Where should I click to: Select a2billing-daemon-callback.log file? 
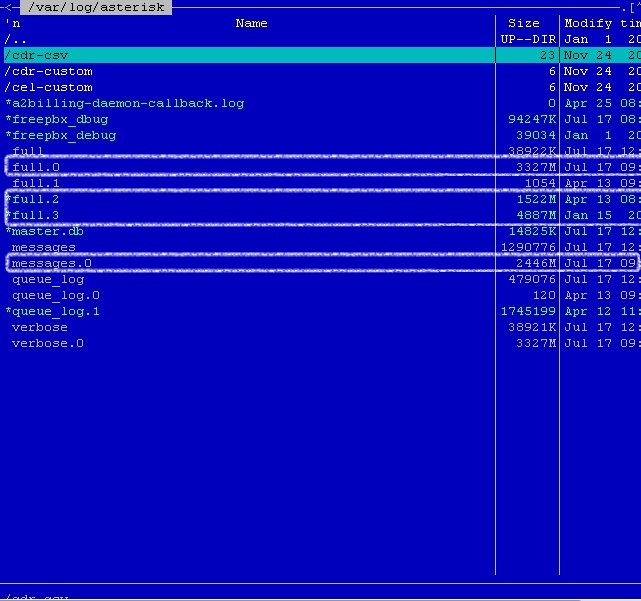pos(124,103)
